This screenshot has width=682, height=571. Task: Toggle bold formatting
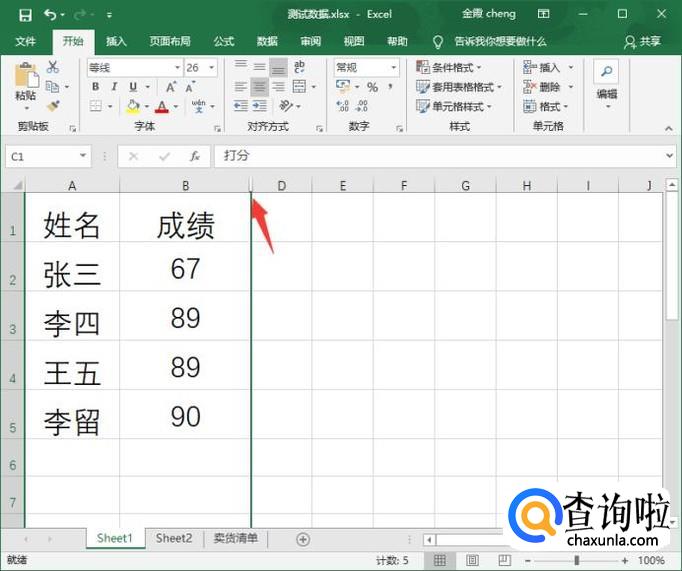click(x=96, y=87)
